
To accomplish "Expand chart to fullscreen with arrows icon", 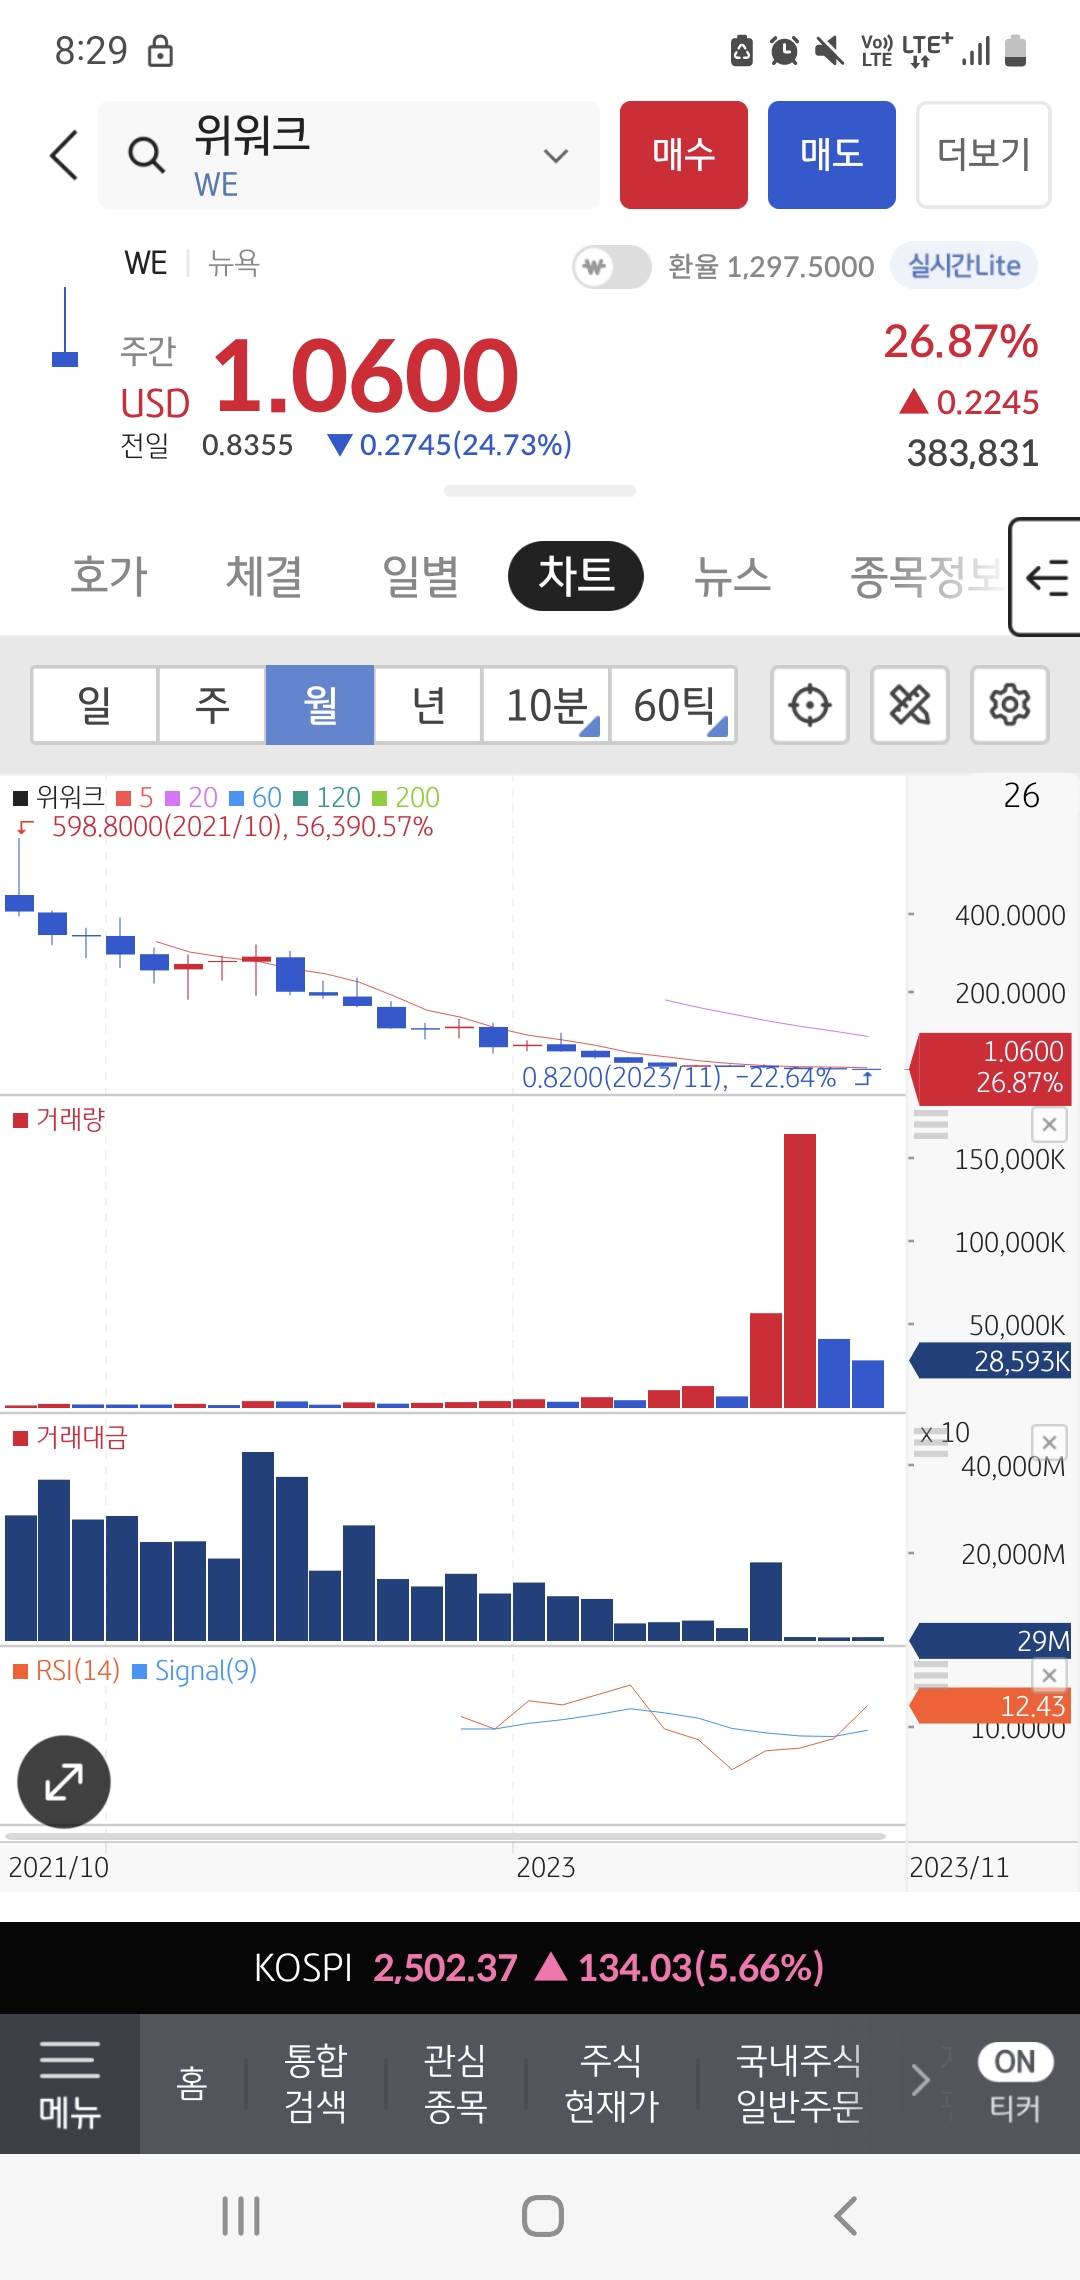I will pos(64,1782).
